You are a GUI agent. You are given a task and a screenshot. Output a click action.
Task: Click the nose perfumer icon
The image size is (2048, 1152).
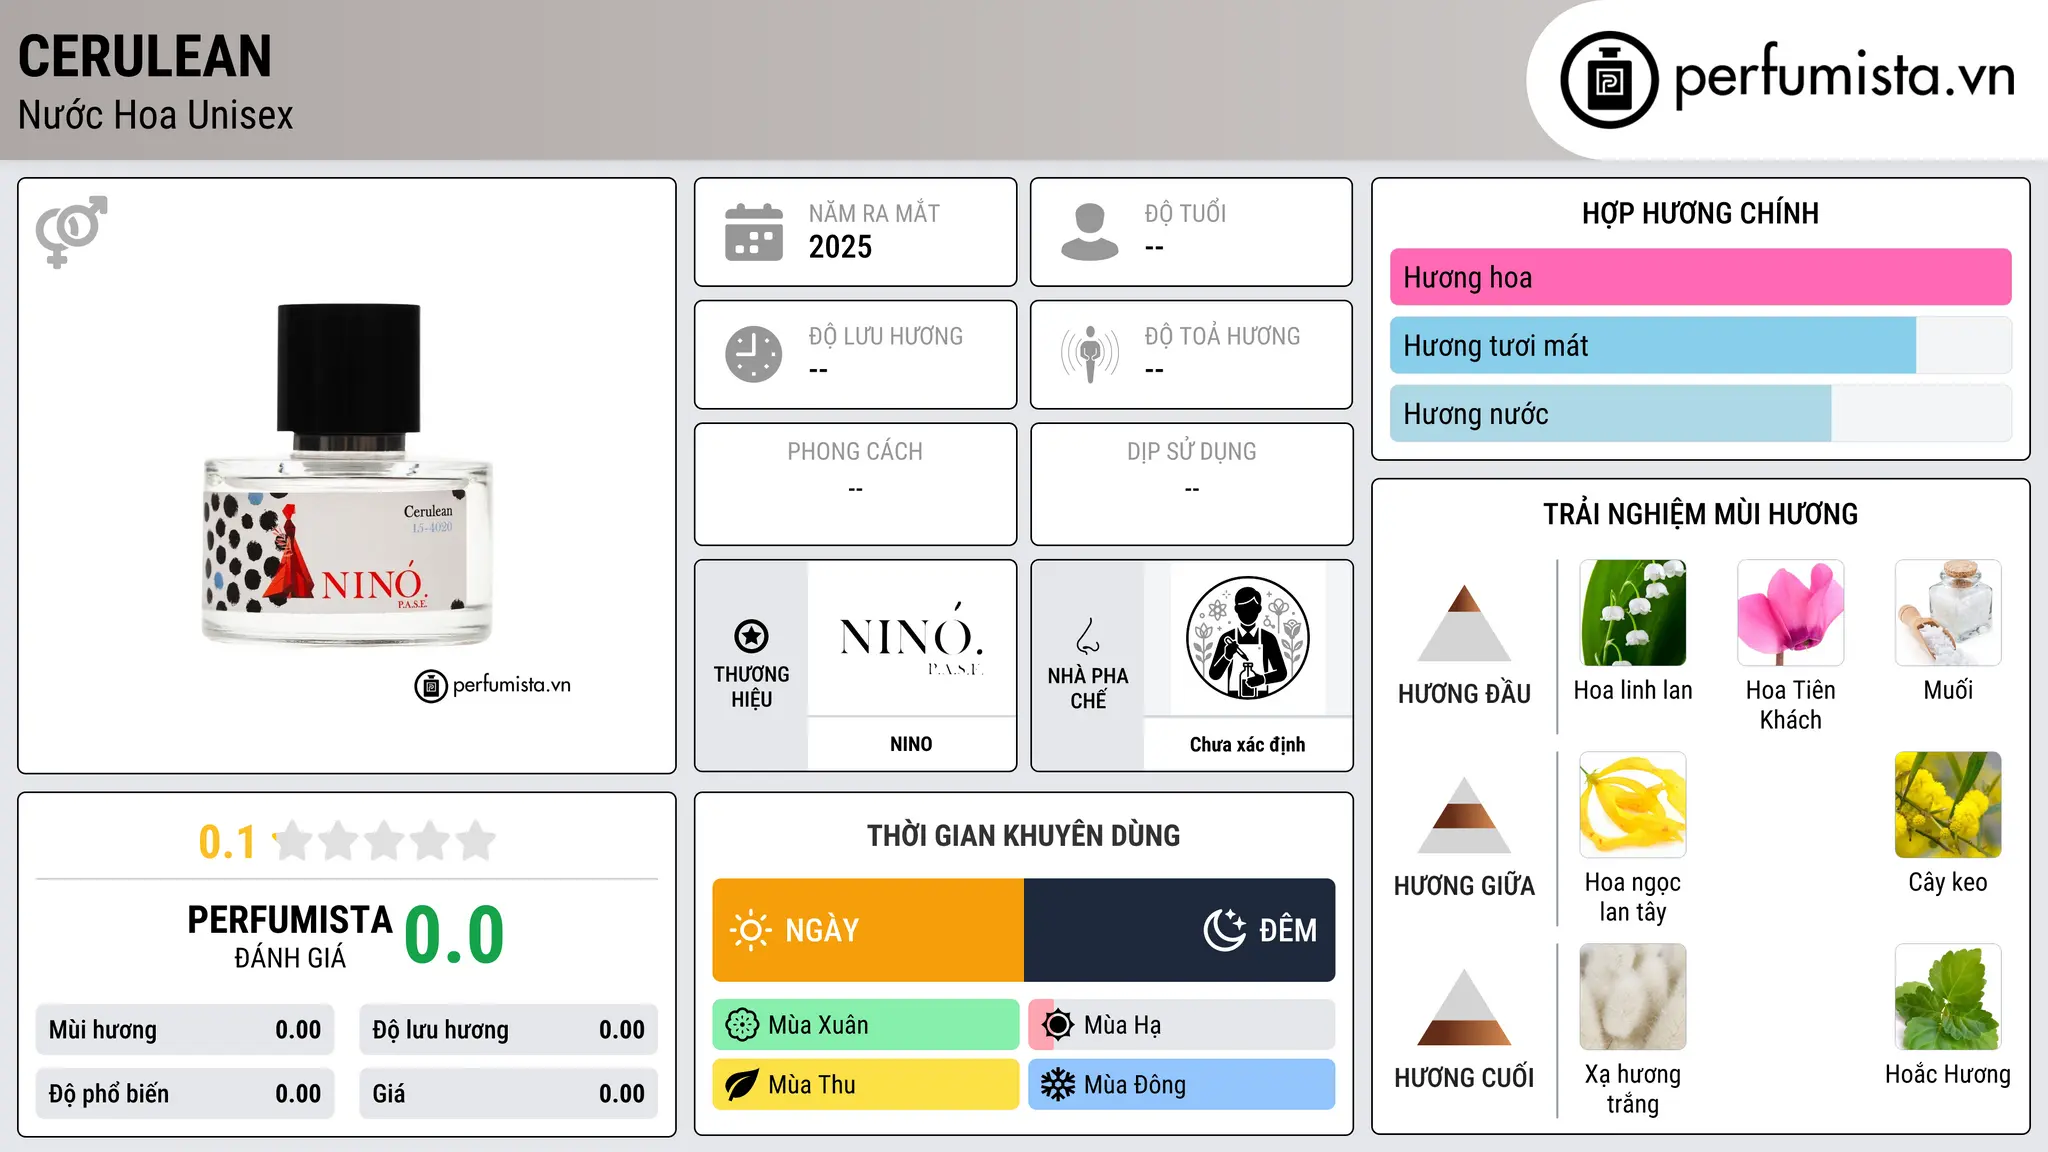point(1088,636)
